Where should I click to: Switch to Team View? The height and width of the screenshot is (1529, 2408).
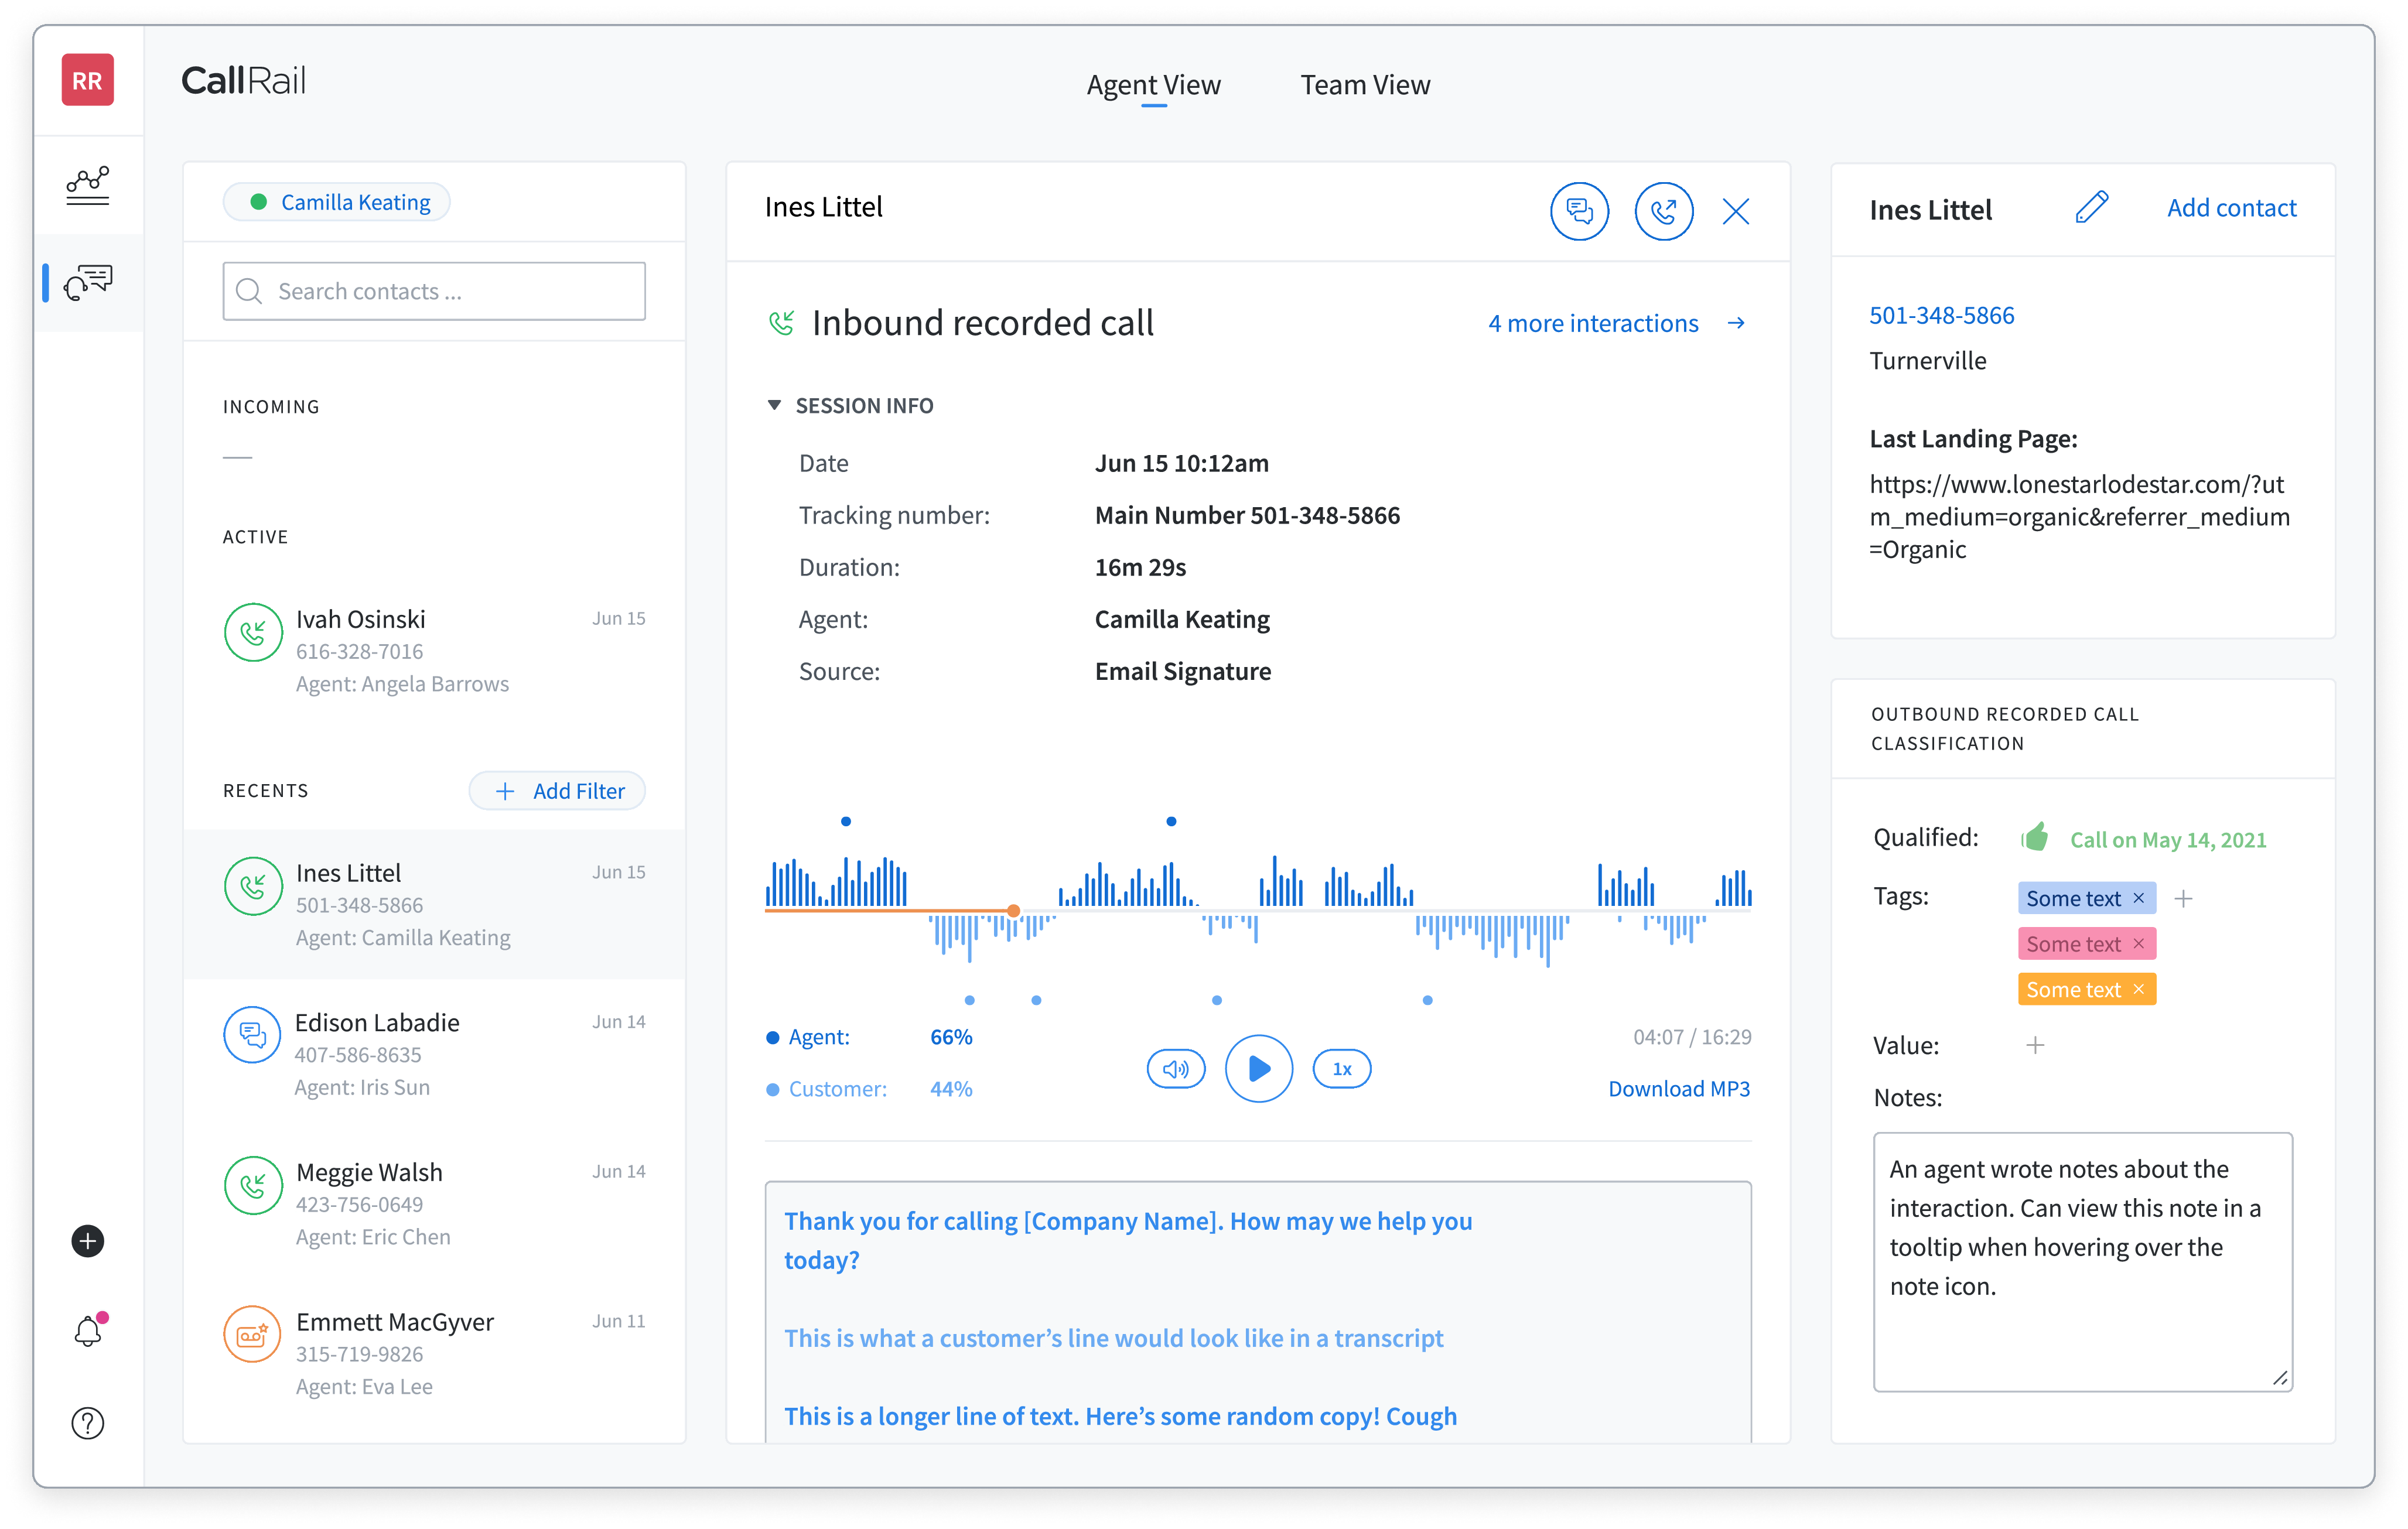(1364, 85)
